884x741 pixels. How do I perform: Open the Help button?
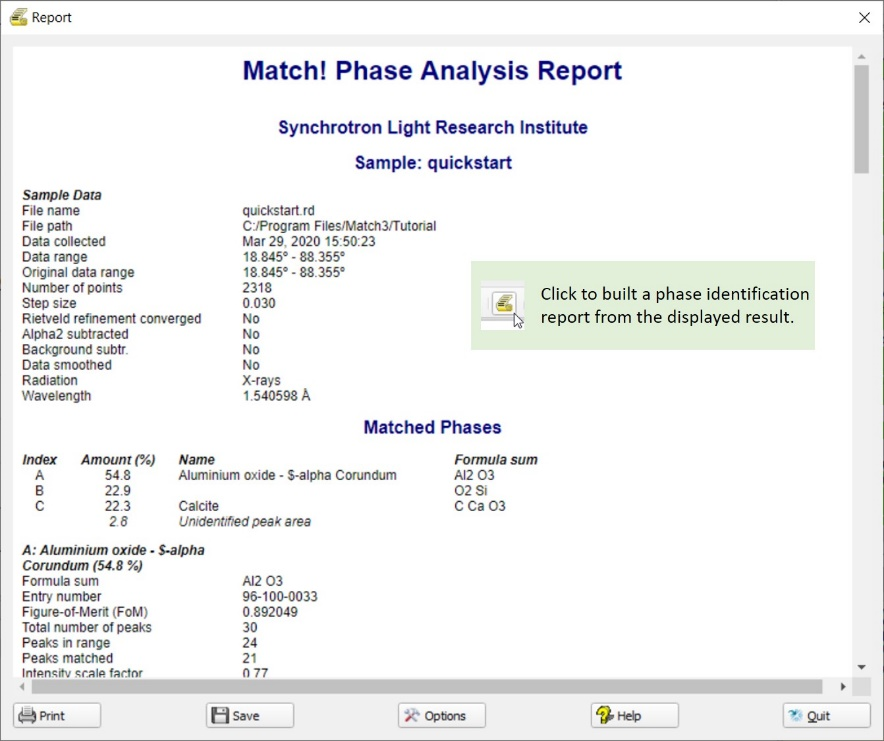[635, 716]
